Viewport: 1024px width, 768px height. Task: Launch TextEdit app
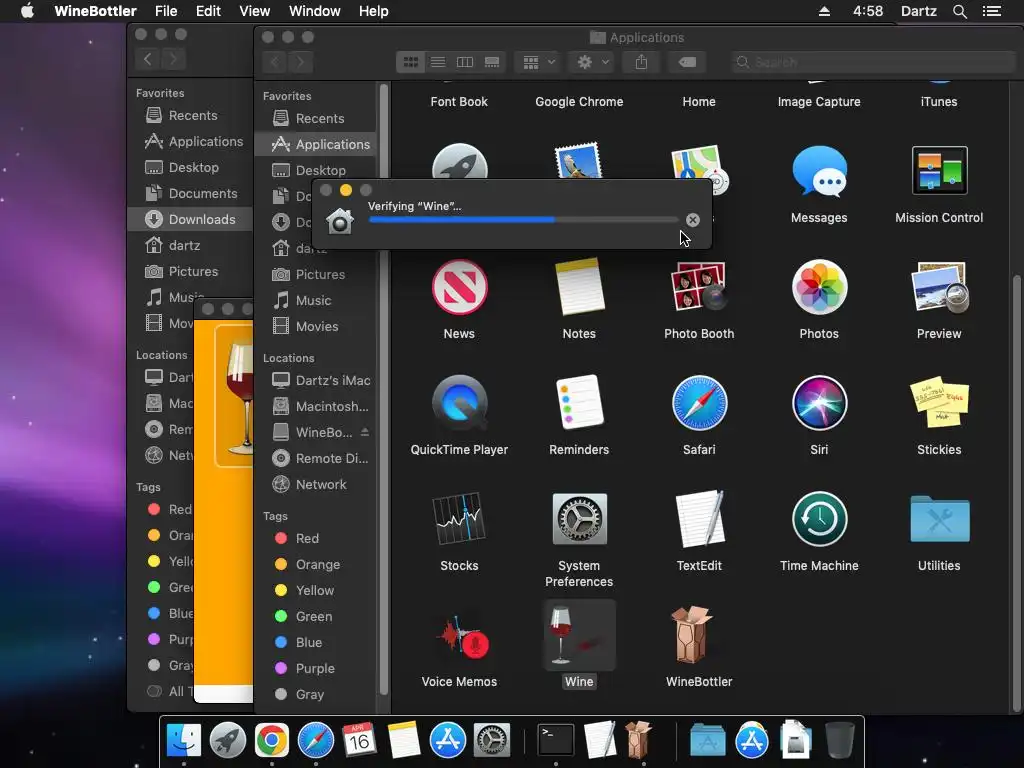point(699,519)
